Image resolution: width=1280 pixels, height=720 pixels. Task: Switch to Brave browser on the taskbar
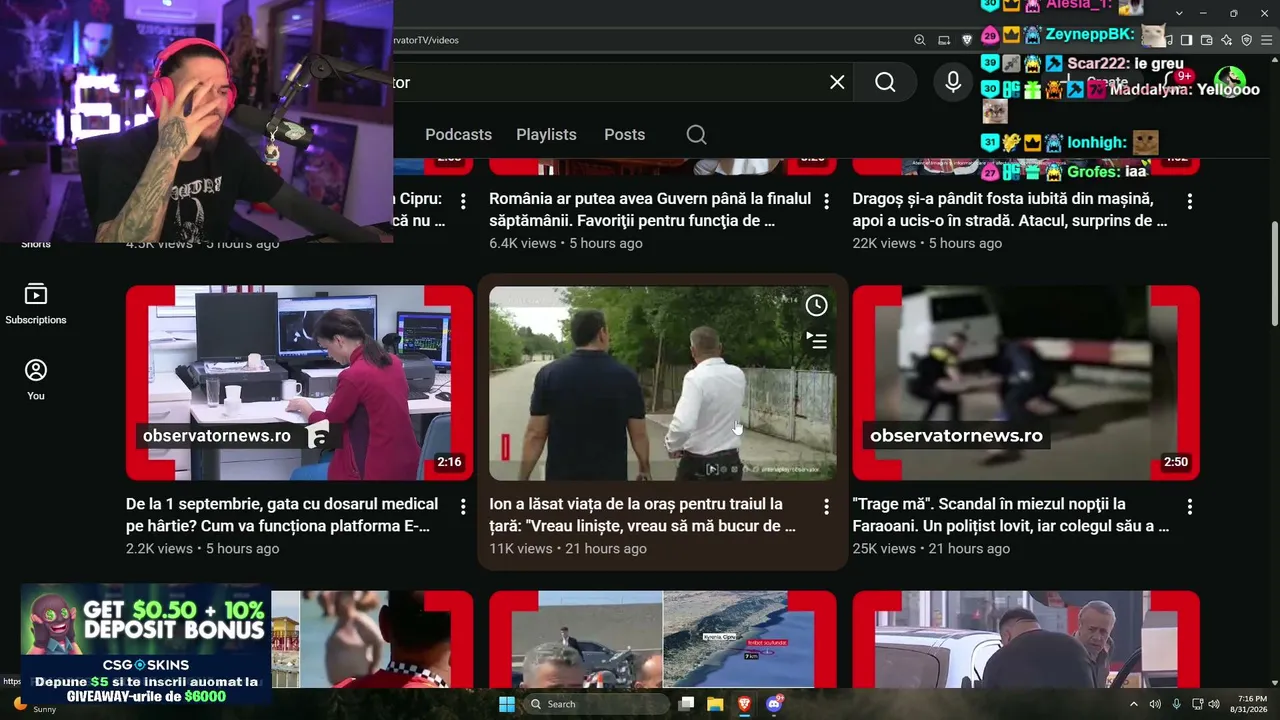[x=744, y=704]
